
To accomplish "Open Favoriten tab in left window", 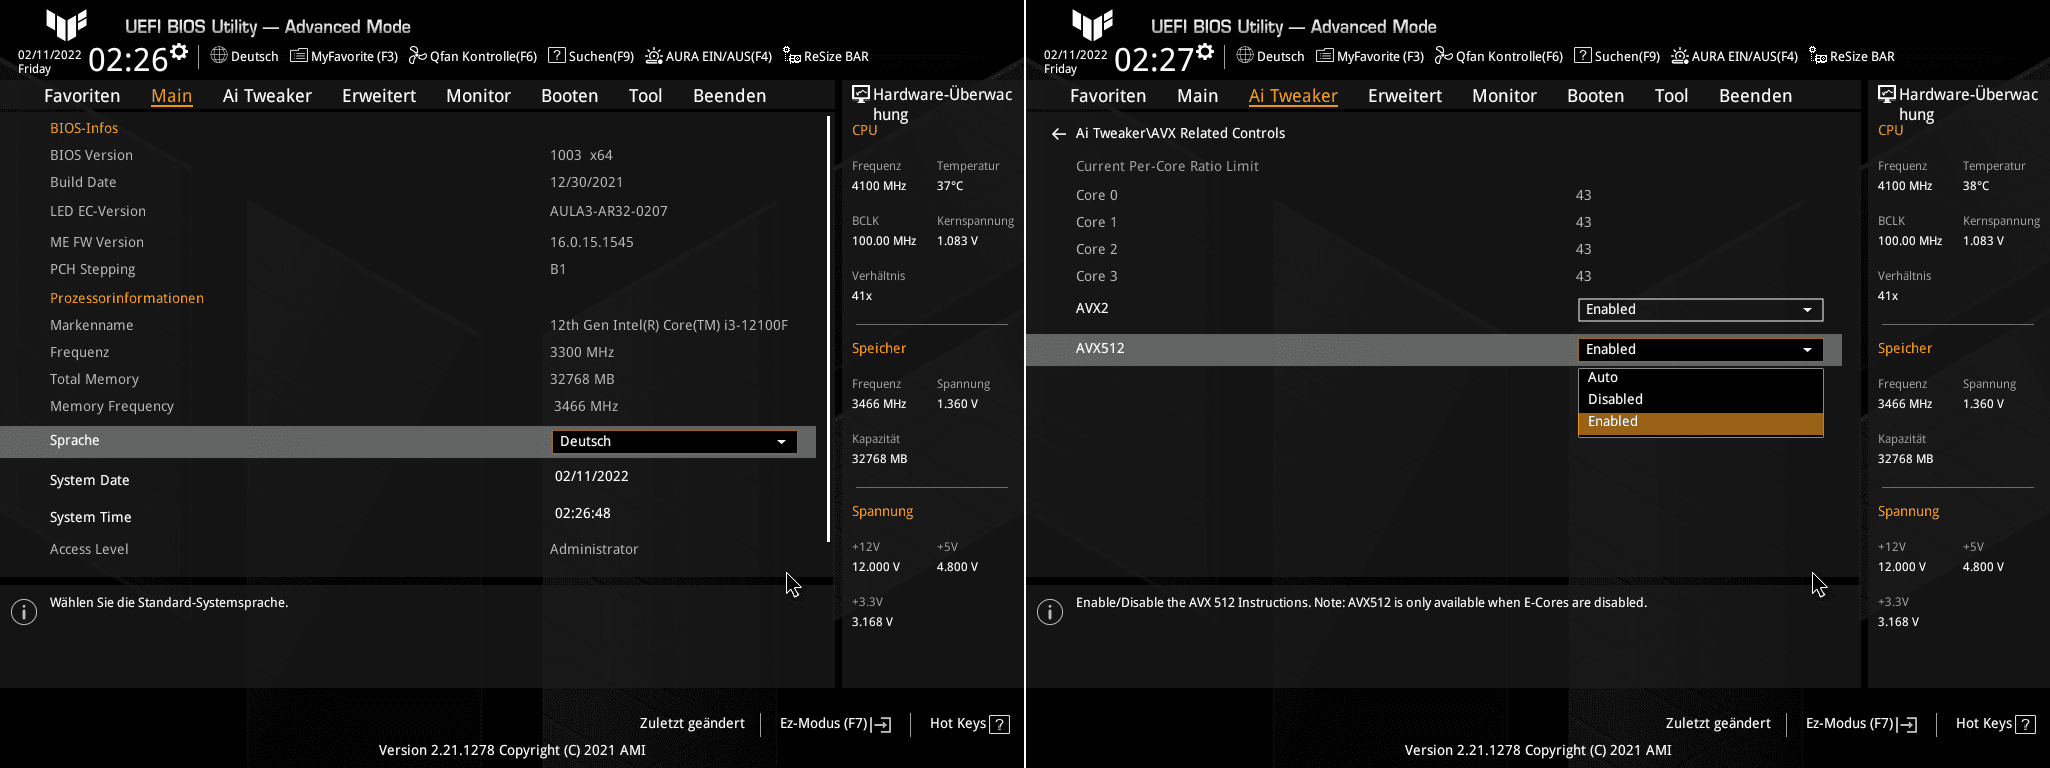I will click(82, 96).
